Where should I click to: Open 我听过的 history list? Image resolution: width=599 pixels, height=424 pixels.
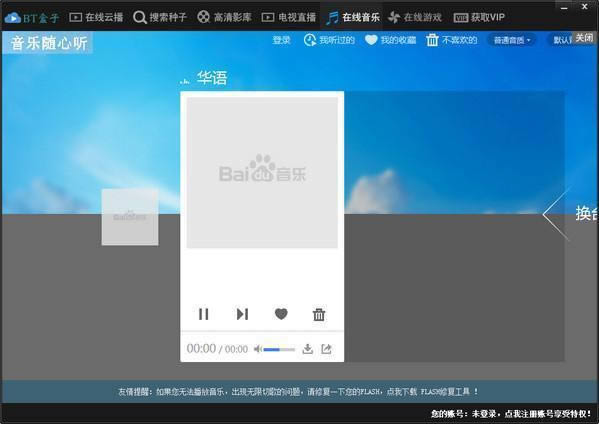tap(329, 40)
